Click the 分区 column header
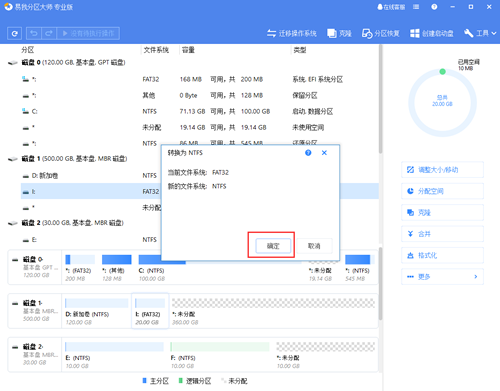 click(28, 50)
